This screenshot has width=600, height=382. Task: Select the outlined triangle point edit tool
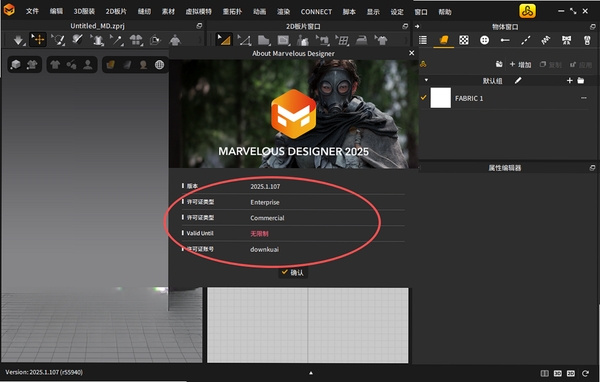coord(244,40)
